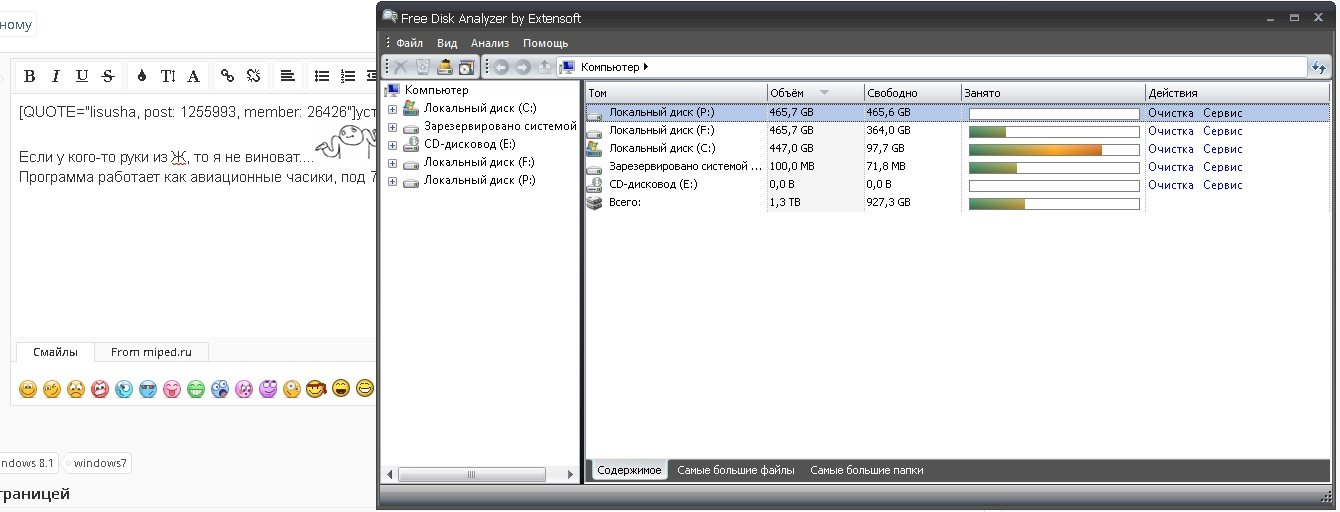Insert the red angry emoticon
Viewport: 1340px width, 512px height.
100,388
